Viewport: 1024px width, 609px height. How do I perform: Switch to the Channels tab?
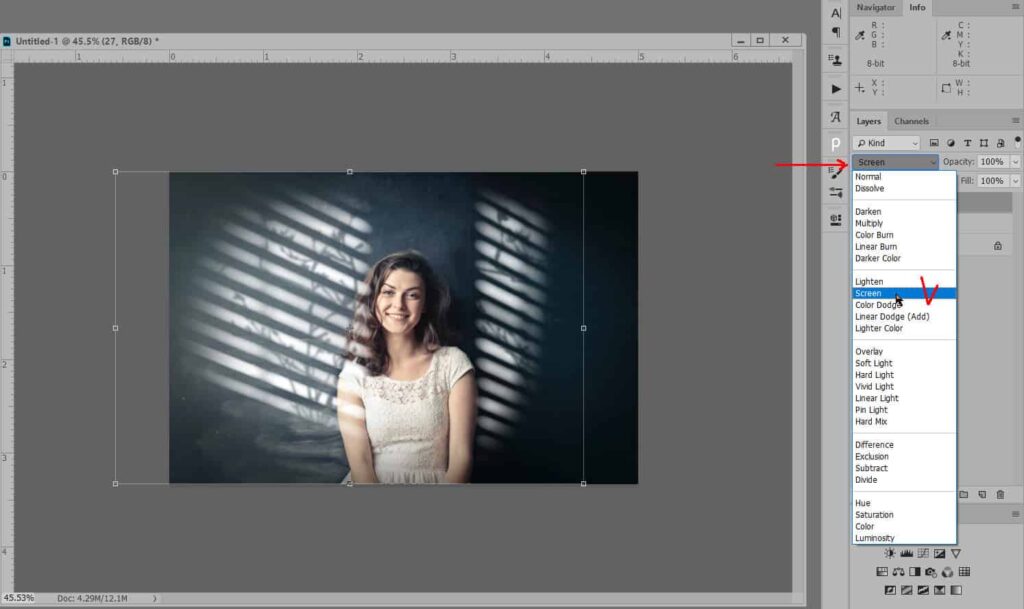(911, 121)
